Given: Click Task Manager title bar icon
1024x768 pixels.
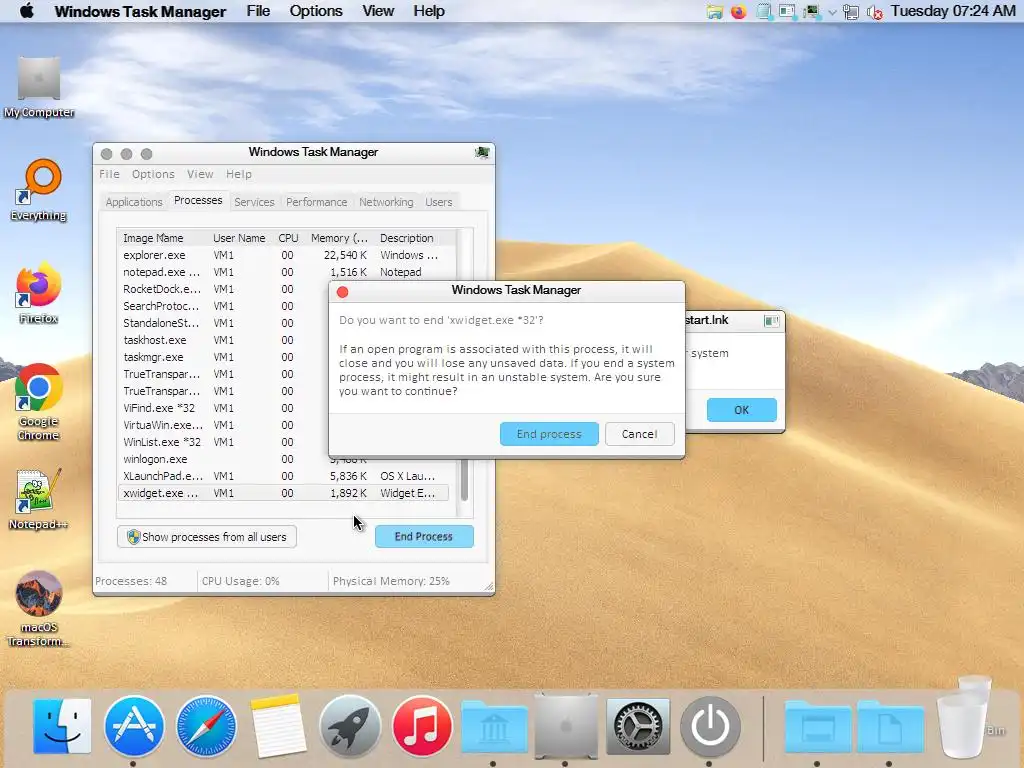Looking at the screenshot, I should pyautogui.click(x=482, y=152).
